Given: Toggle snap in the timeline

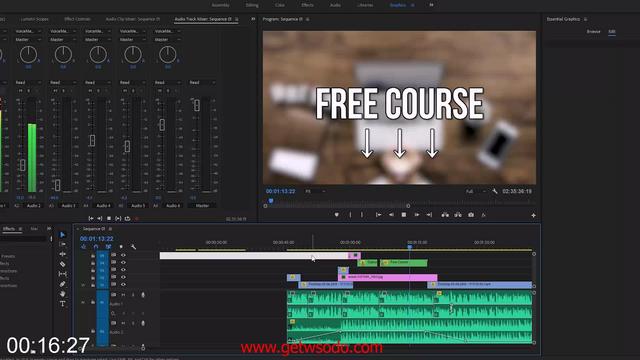Looking at the screenshot, I should 96,247.
